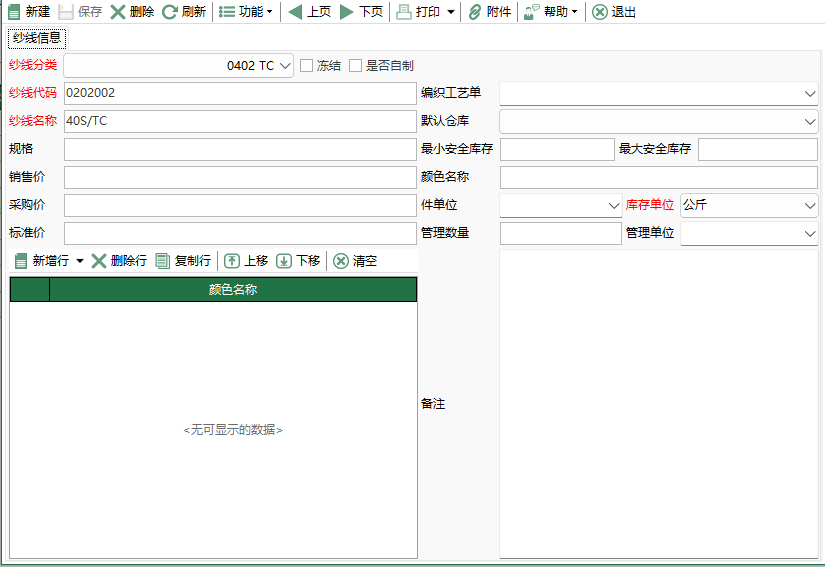Click the 新建 (New) toolbar icon
Image resolution: width=825 pixels, height=567 pixels.
(14, 12)
